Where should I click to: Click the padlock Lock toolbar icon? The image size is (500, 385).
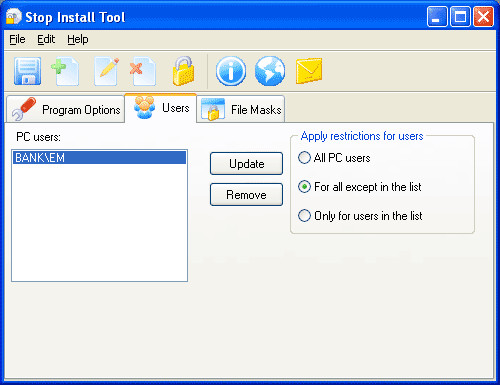183,71
